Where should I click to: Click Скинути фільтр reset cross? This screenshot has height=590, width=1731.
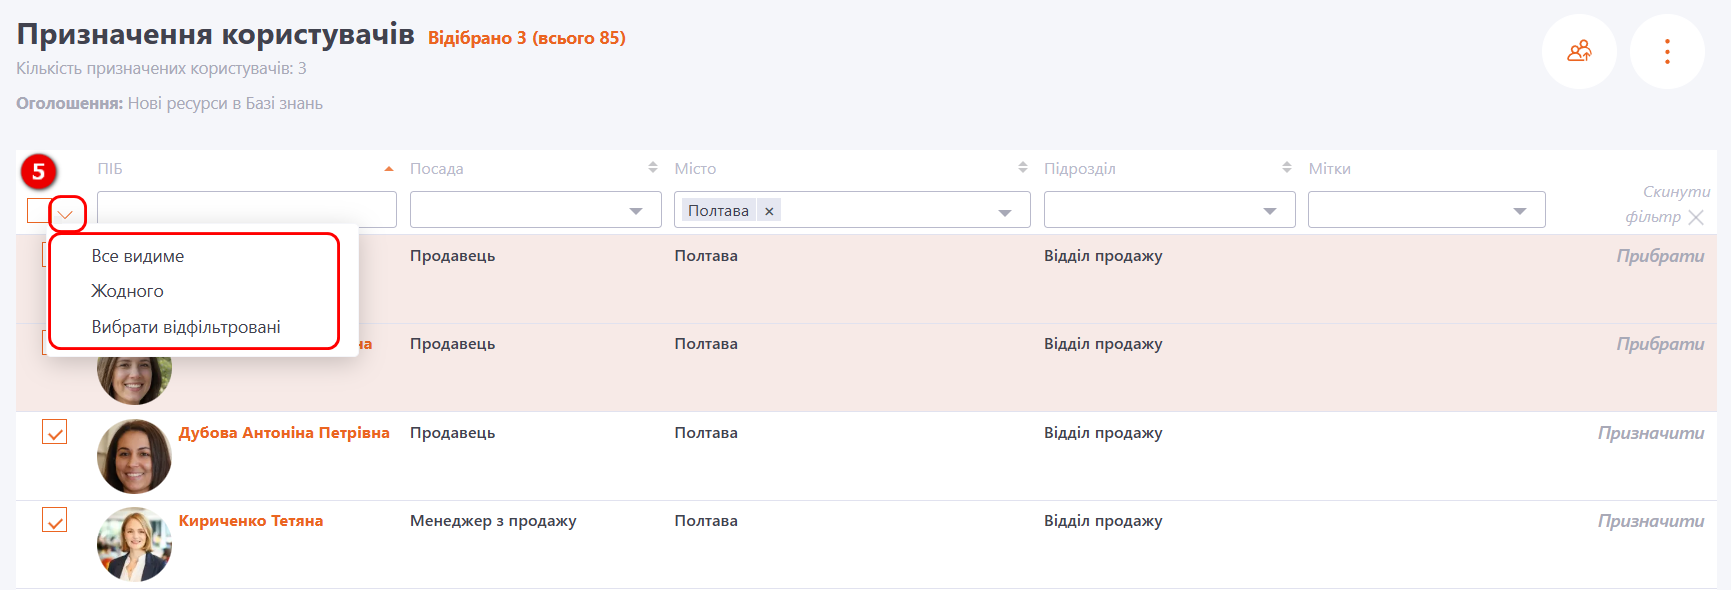[x=1695, y=217]
